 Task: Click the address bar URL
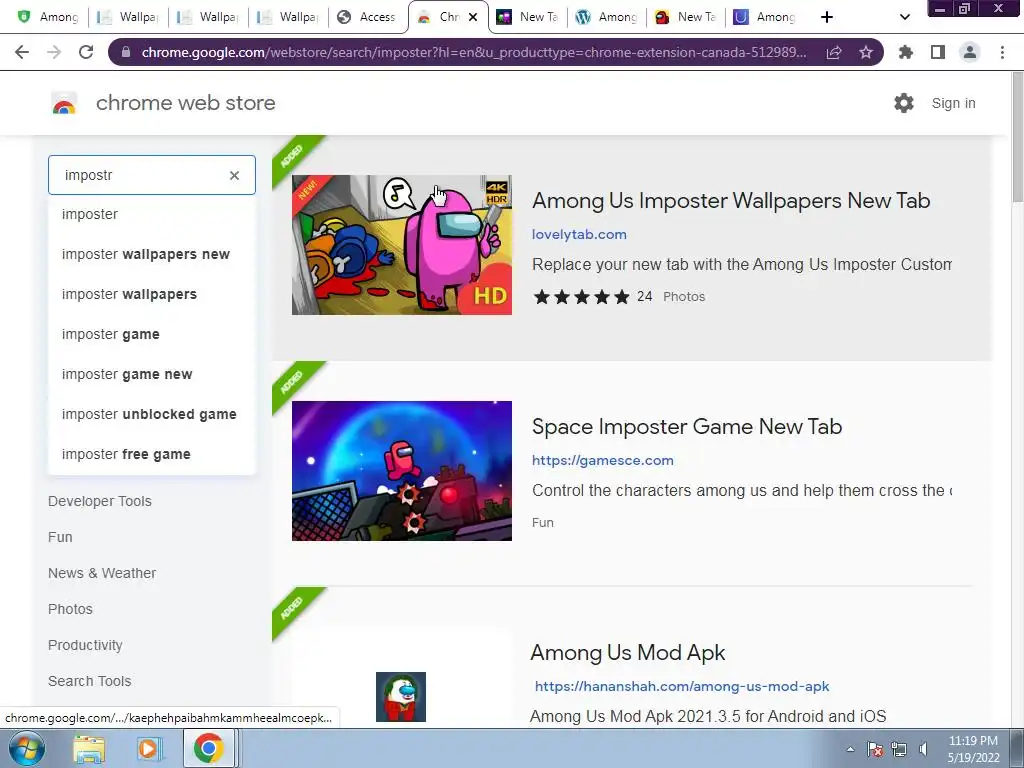[473, 52]
